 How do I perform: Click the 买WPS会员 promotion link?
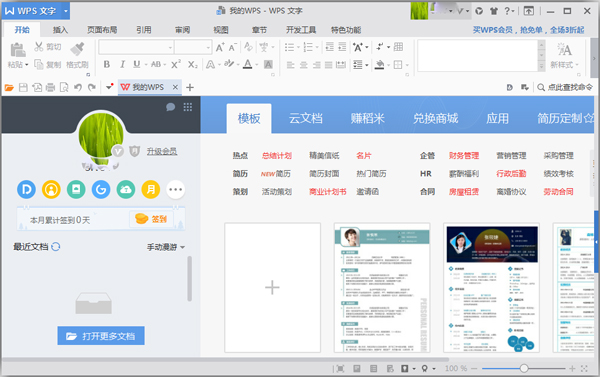point(528,30)
